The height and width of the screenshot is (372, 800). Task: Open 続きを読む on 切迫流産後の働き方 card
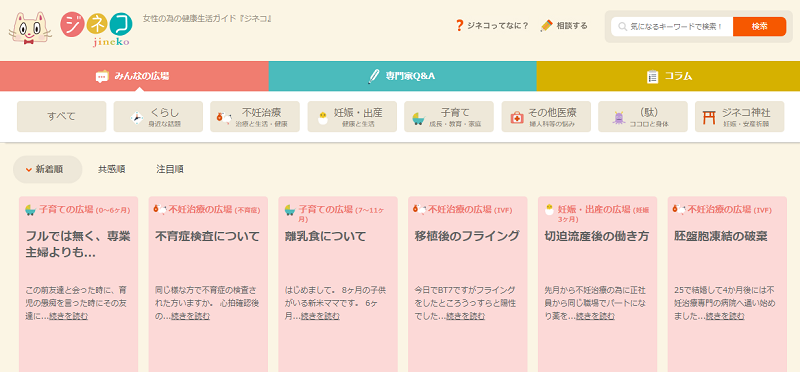pos(595,316)
